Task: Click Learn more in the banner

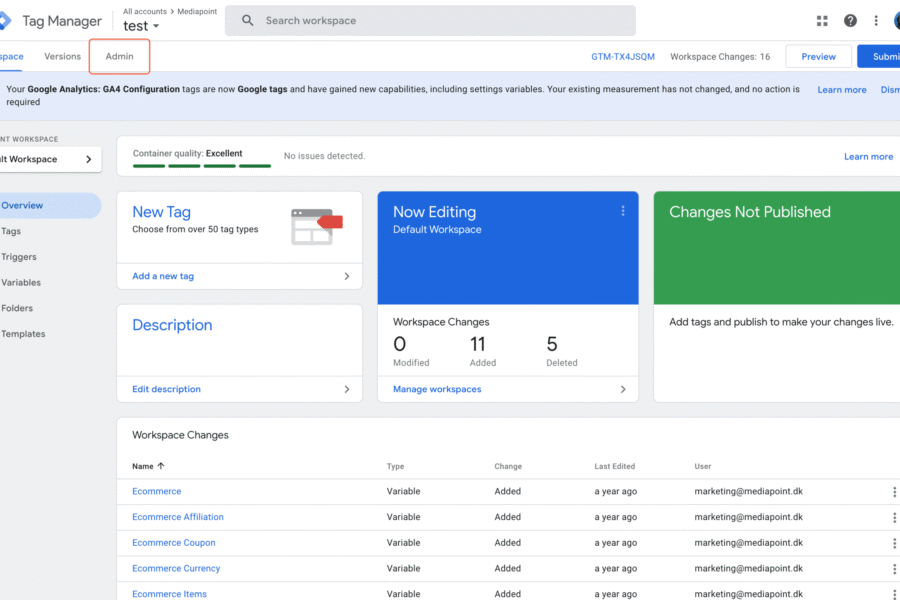Action: tap(842, 90)
